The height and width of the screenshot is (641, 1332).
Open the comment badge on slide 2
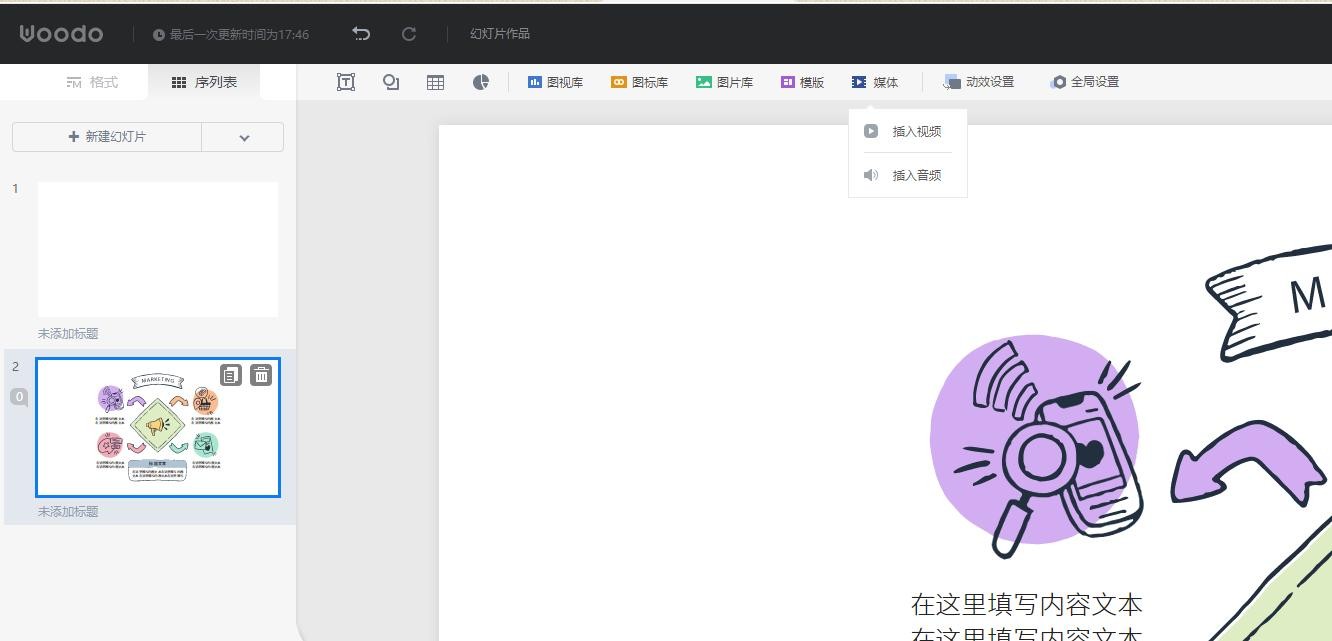pos(19,397)
